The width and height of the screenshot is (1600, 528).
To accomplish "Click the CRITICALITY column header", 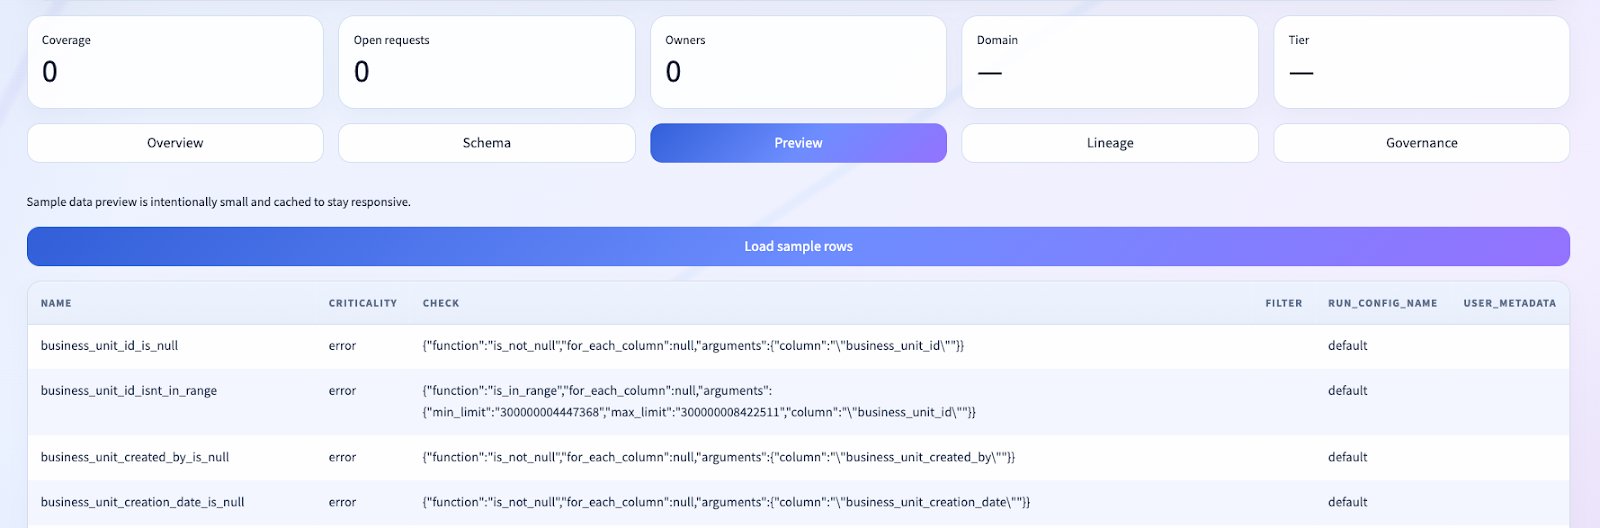I will [362, 303].
